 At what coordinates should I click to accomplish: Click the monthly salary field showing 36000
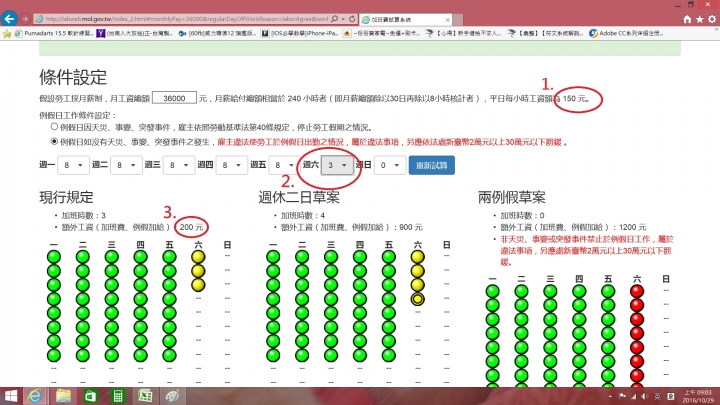(x=174, y=98)
